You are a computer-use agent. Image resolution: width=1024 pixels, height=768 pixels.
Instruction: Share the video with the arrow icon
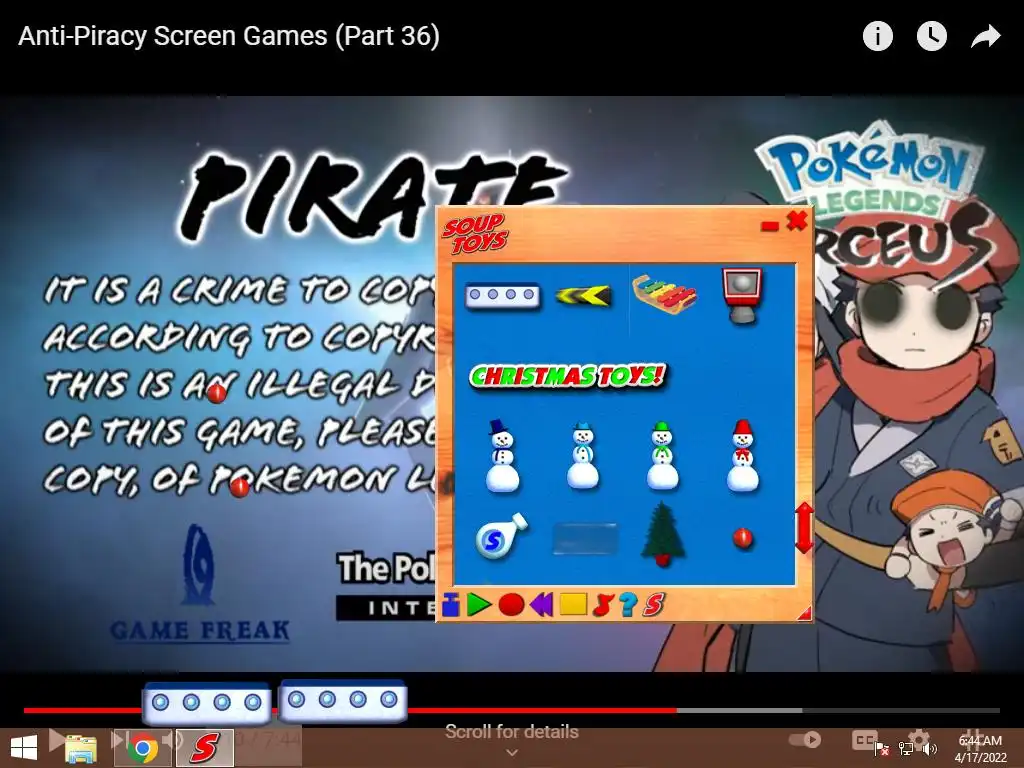pyautogui.click(x=985, y=36)
